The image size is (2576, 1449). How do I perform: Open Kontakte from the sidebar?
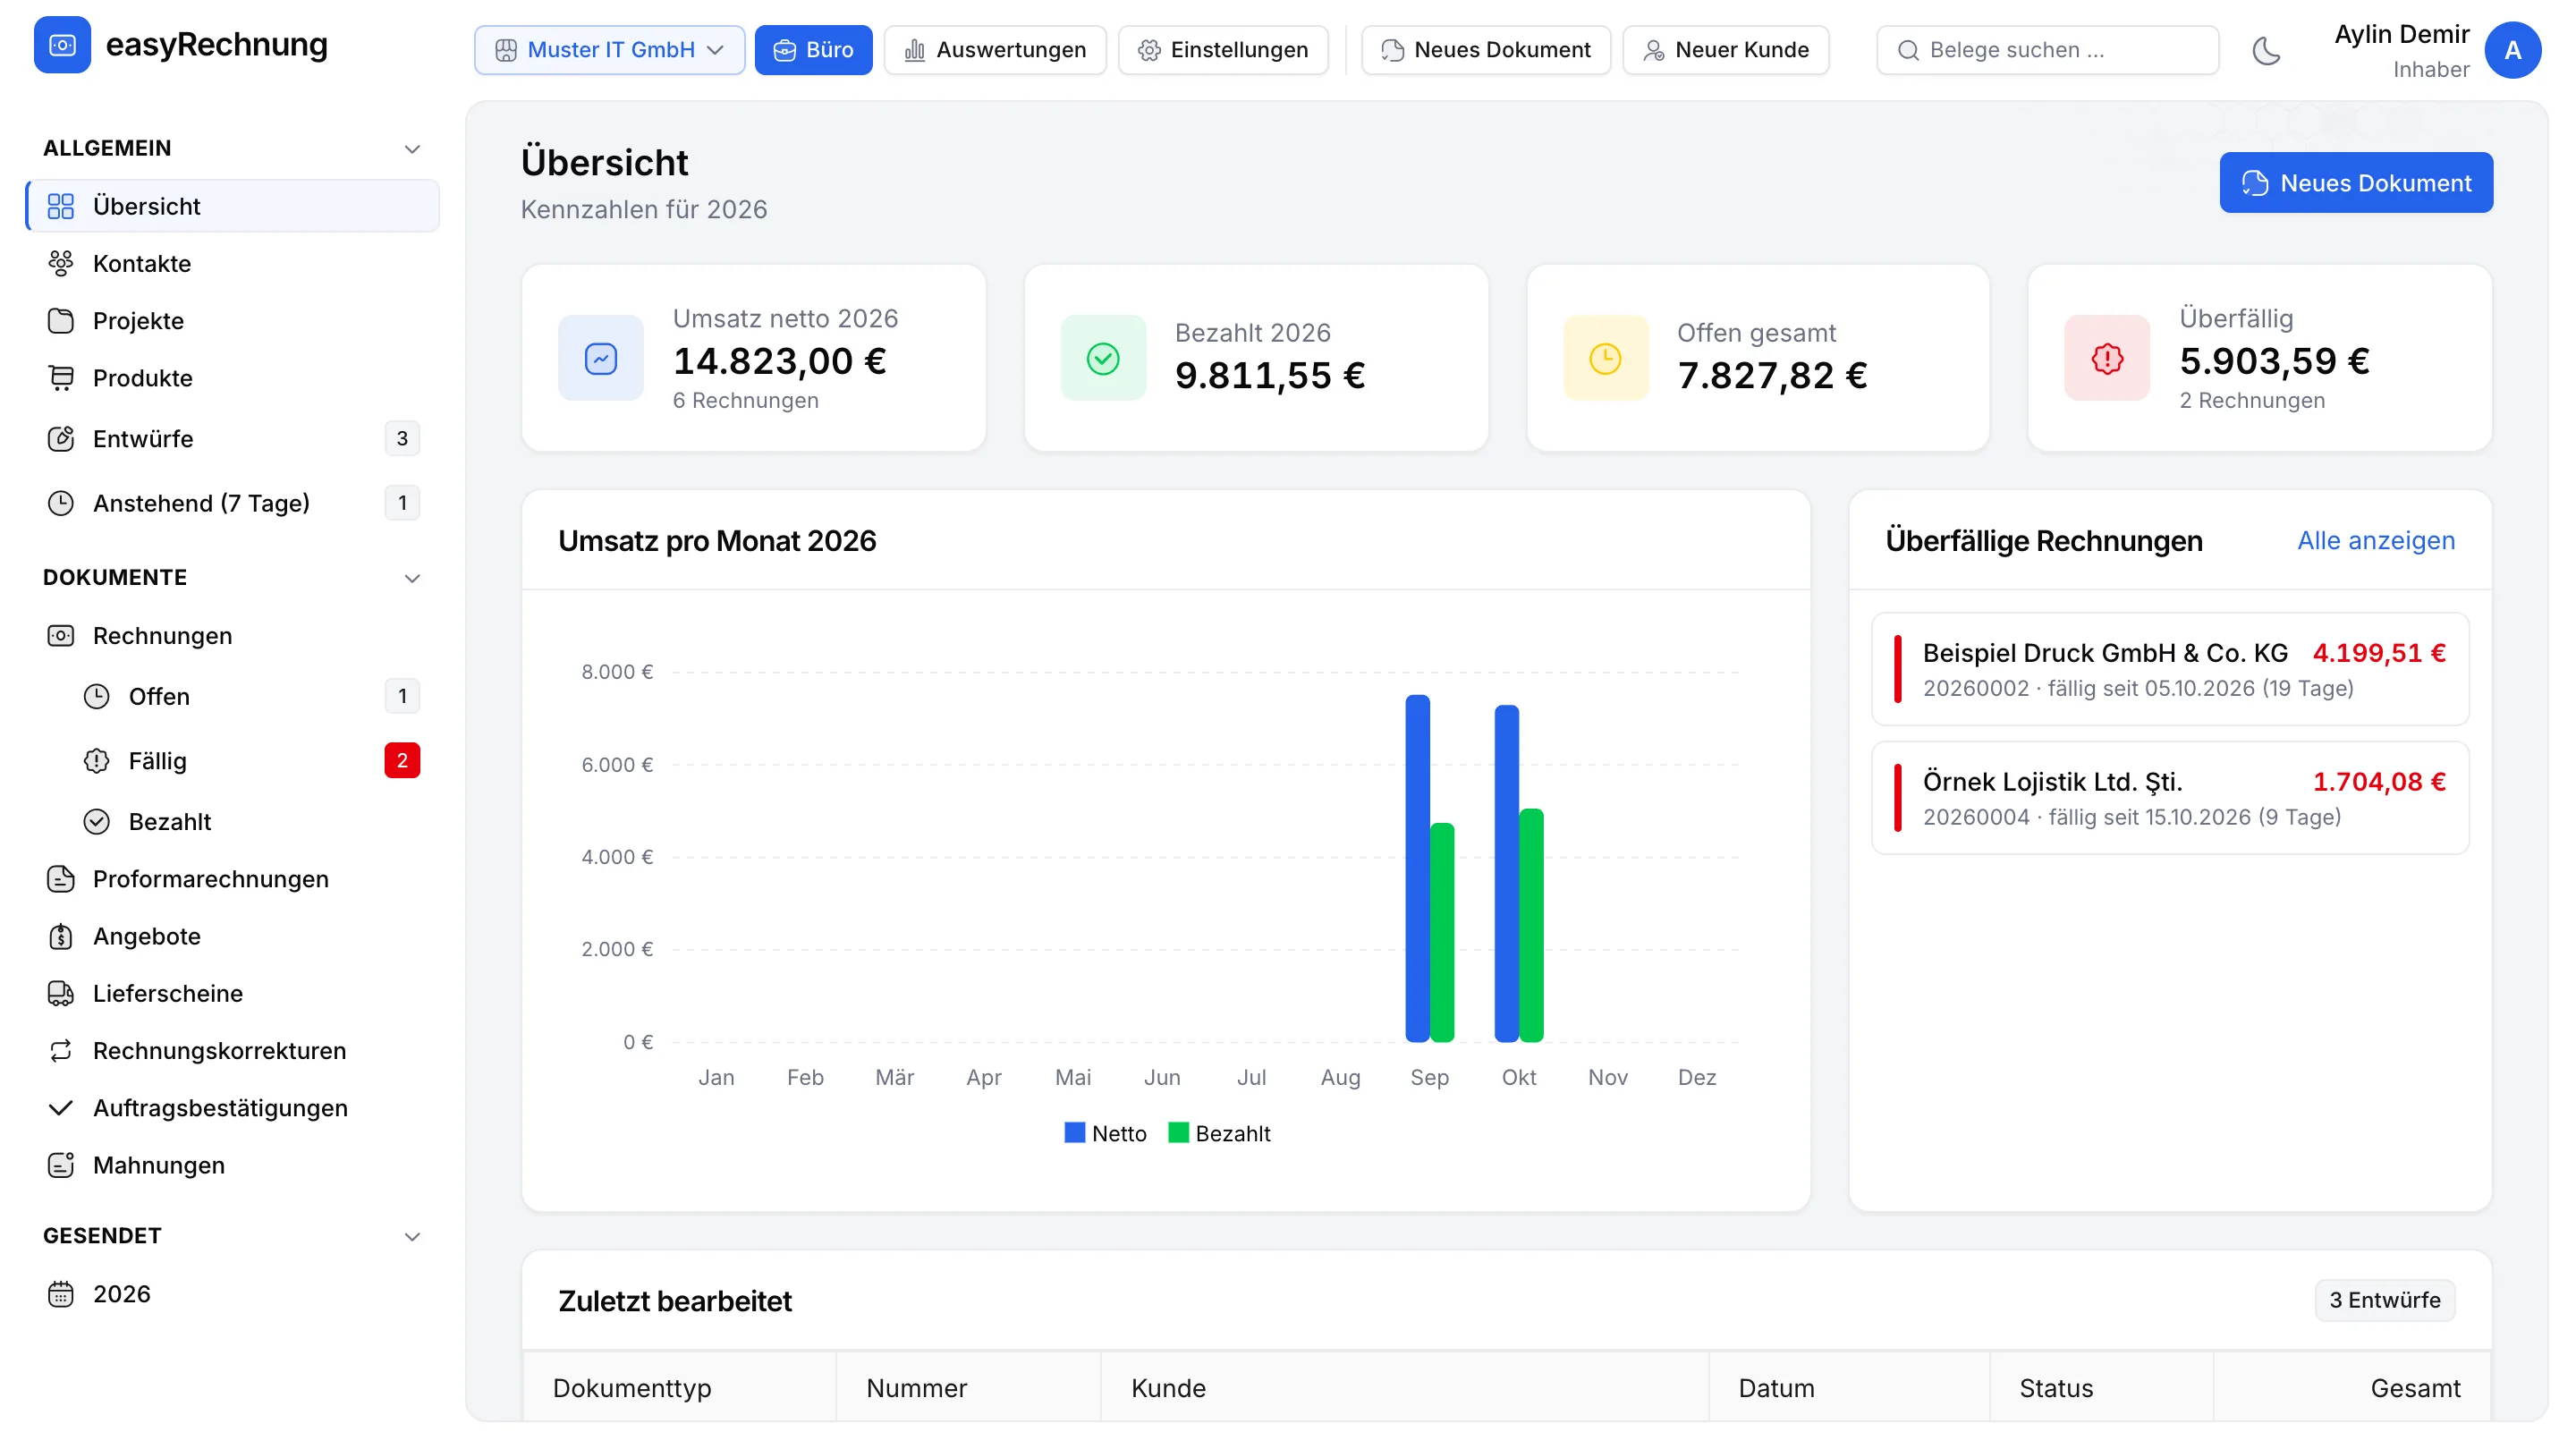tap(232, 263)
